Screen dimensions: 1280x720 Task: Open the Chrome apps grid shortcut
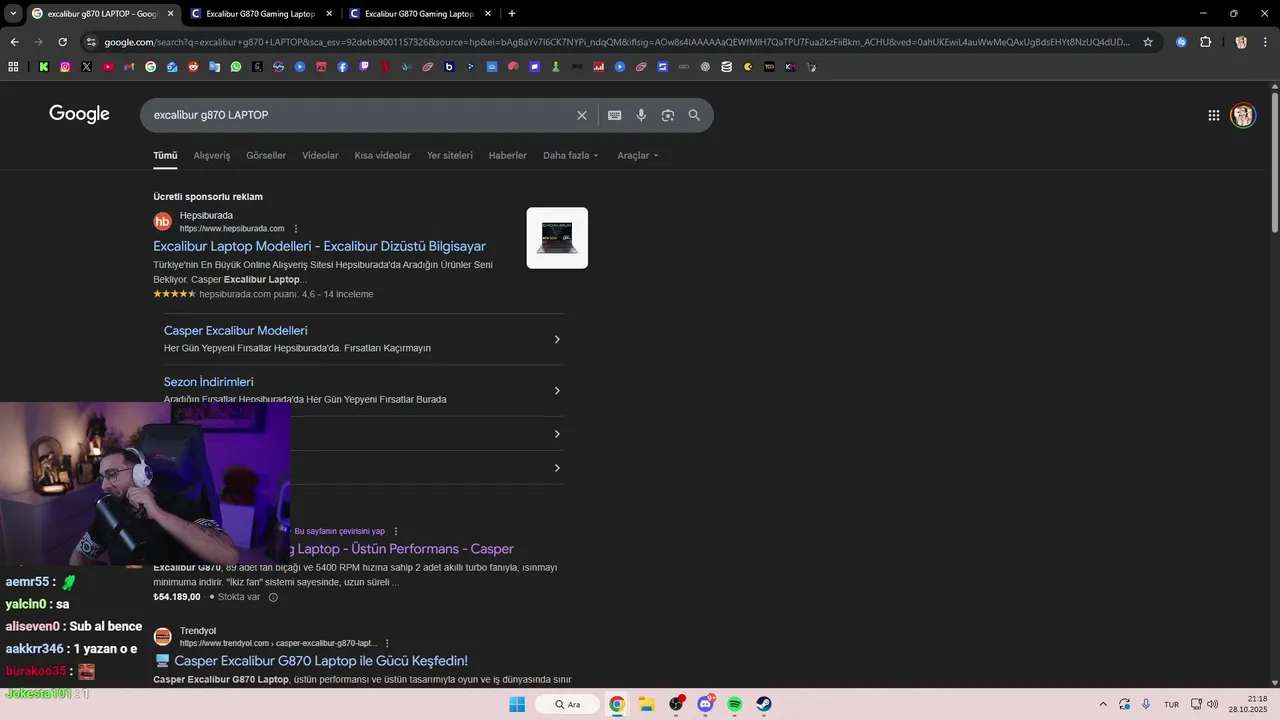click(x=13, y=67)
